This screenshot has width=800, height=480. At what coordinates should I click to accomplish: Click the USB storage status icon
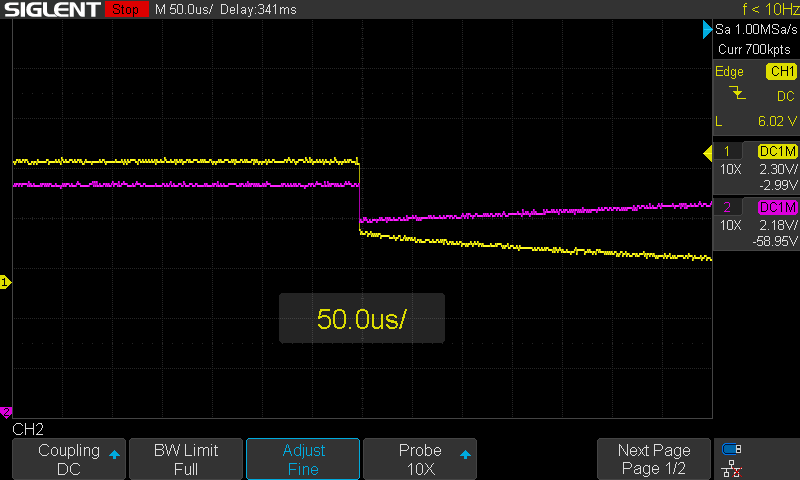[x=732, y=449]
